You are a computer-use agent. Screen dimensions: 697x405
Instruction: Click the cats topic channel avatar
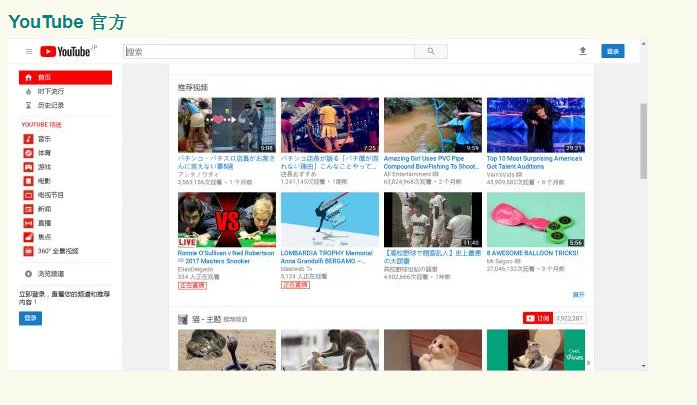[183, 319]
